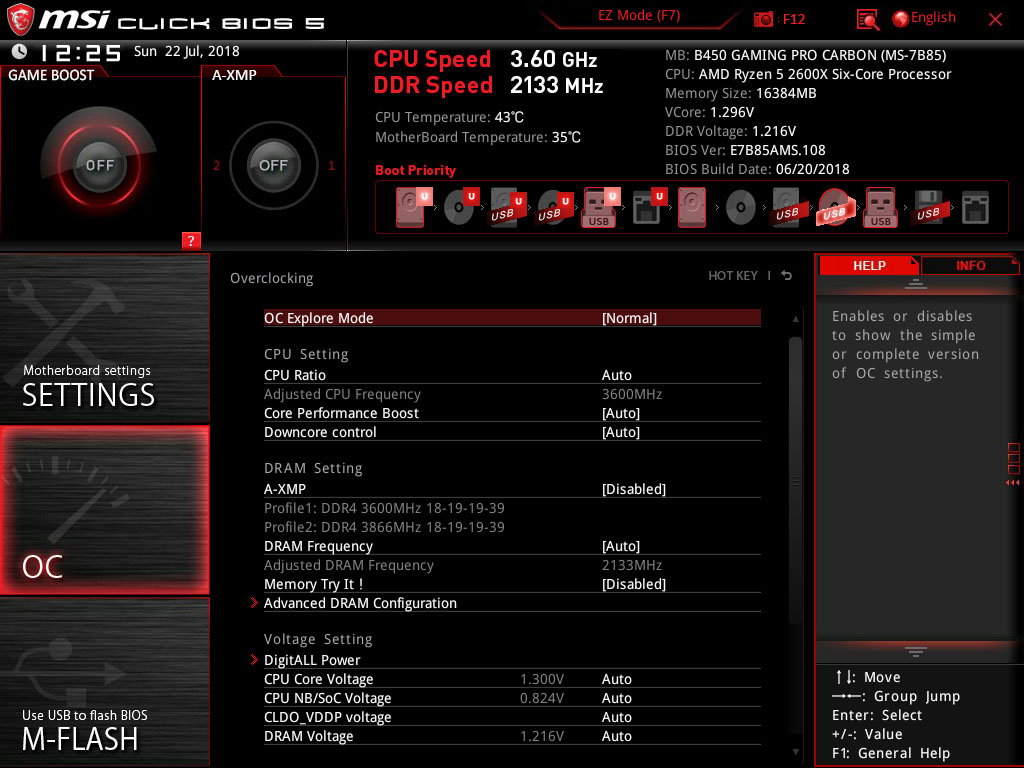
Task: Click the network boot device icon
Action: [974, 207]
